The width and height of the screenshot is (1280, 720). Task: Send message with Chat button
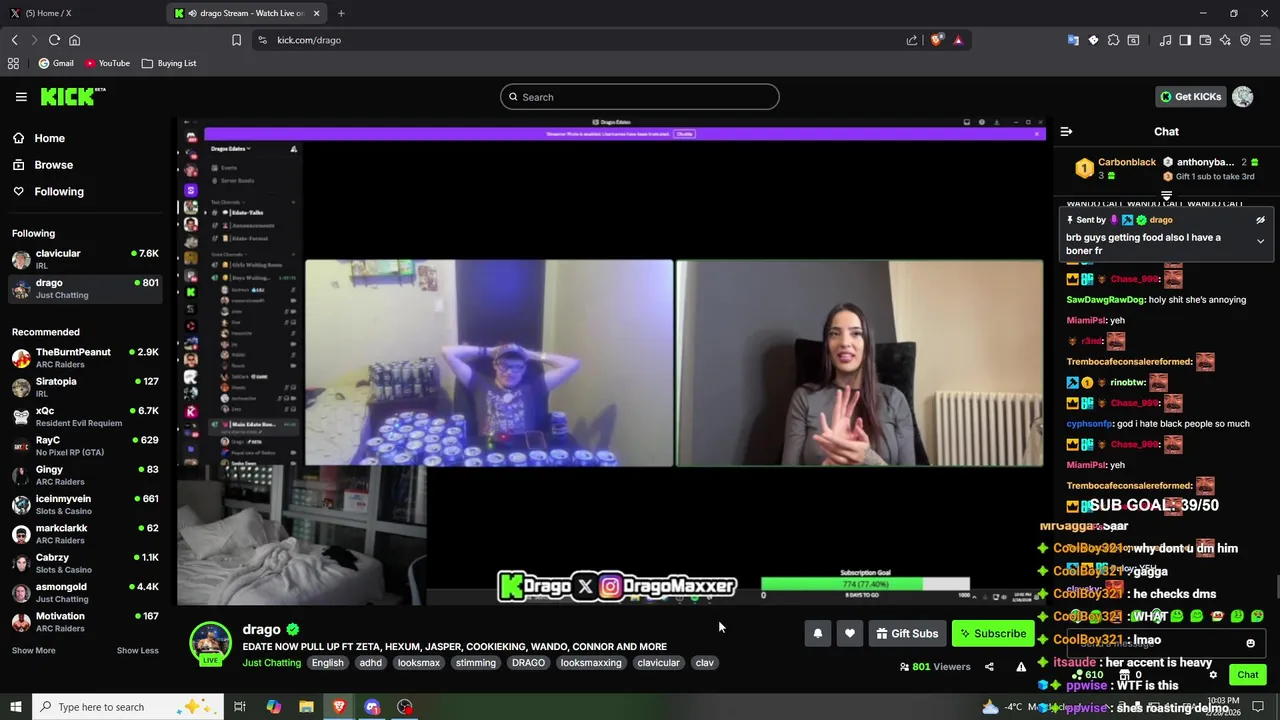pyautogui.click(x=1247, y=675)
